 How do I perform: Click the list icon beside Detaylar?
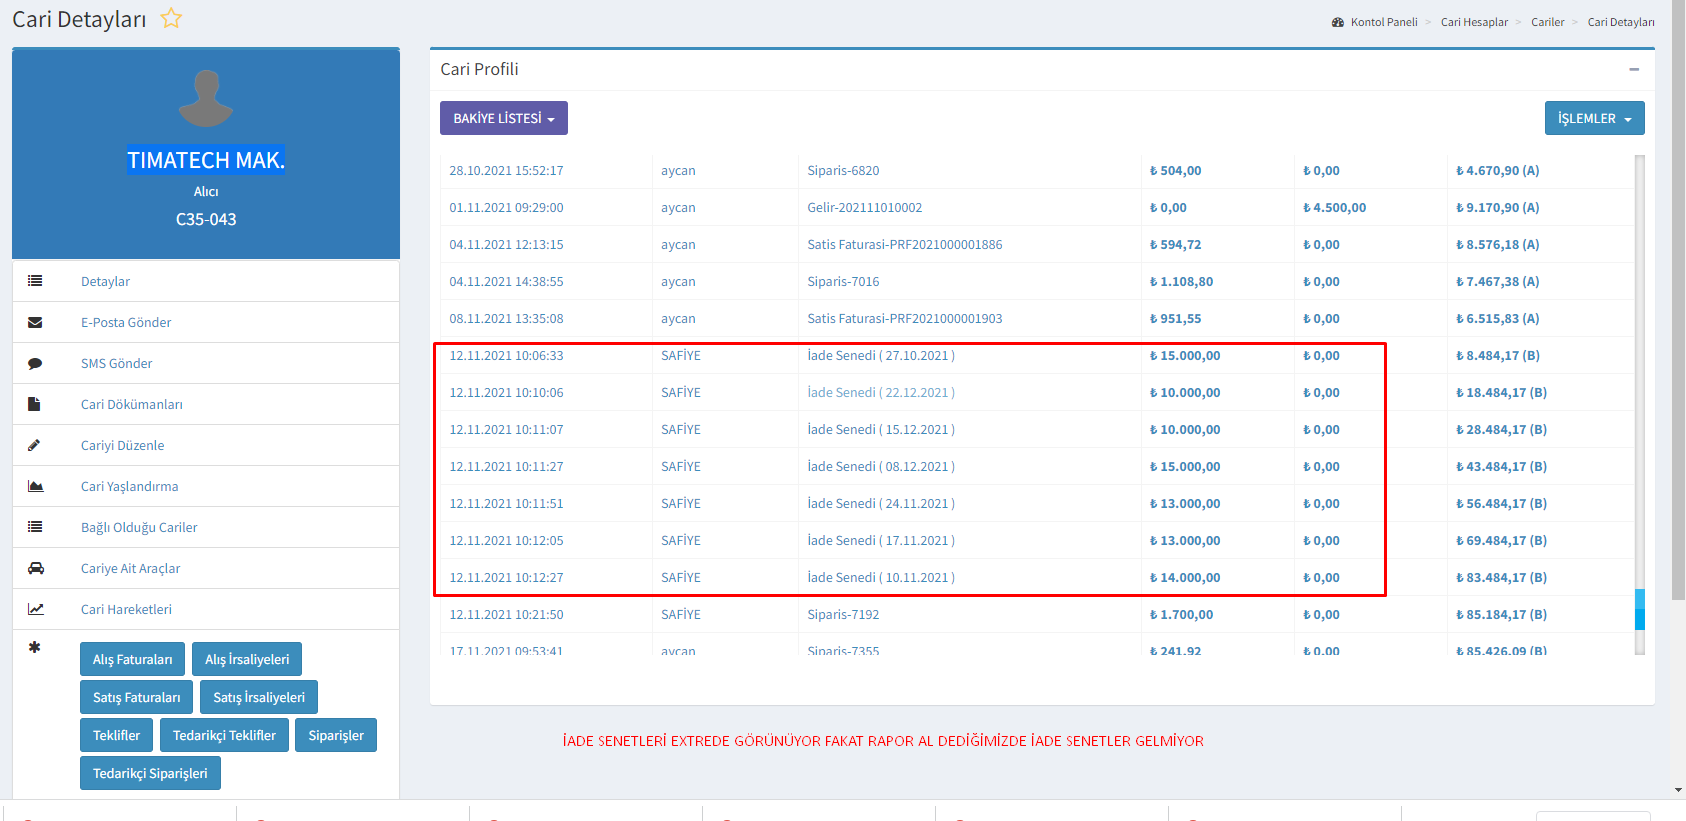click(x=35, y=281)
